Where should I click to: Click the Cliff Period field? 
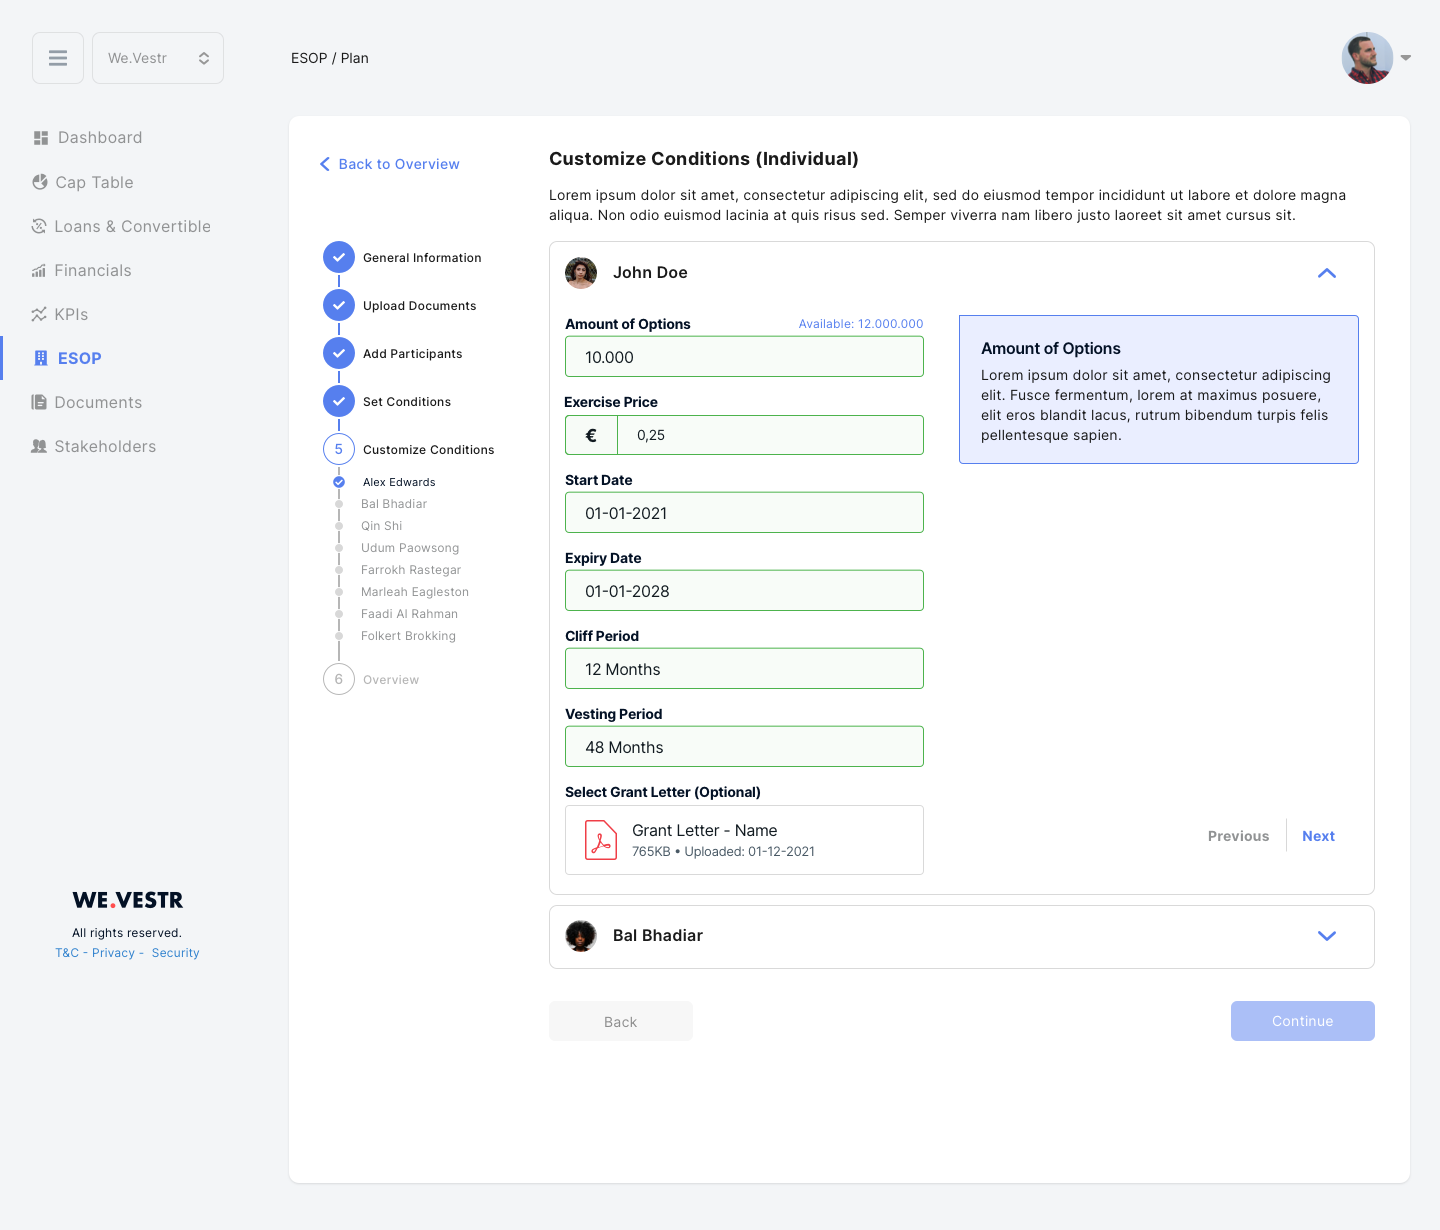(744, 669)
